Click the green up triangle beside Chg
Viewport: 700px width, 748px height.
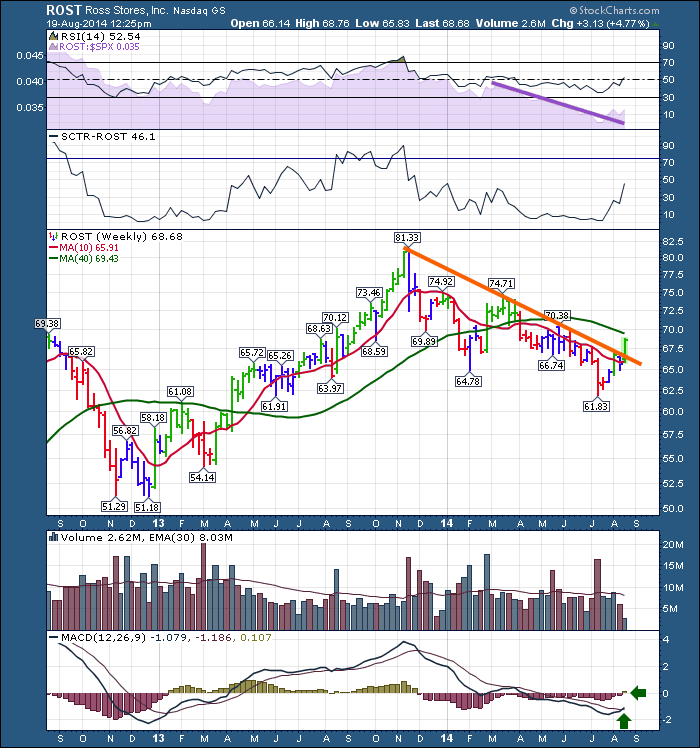[656, 23]
